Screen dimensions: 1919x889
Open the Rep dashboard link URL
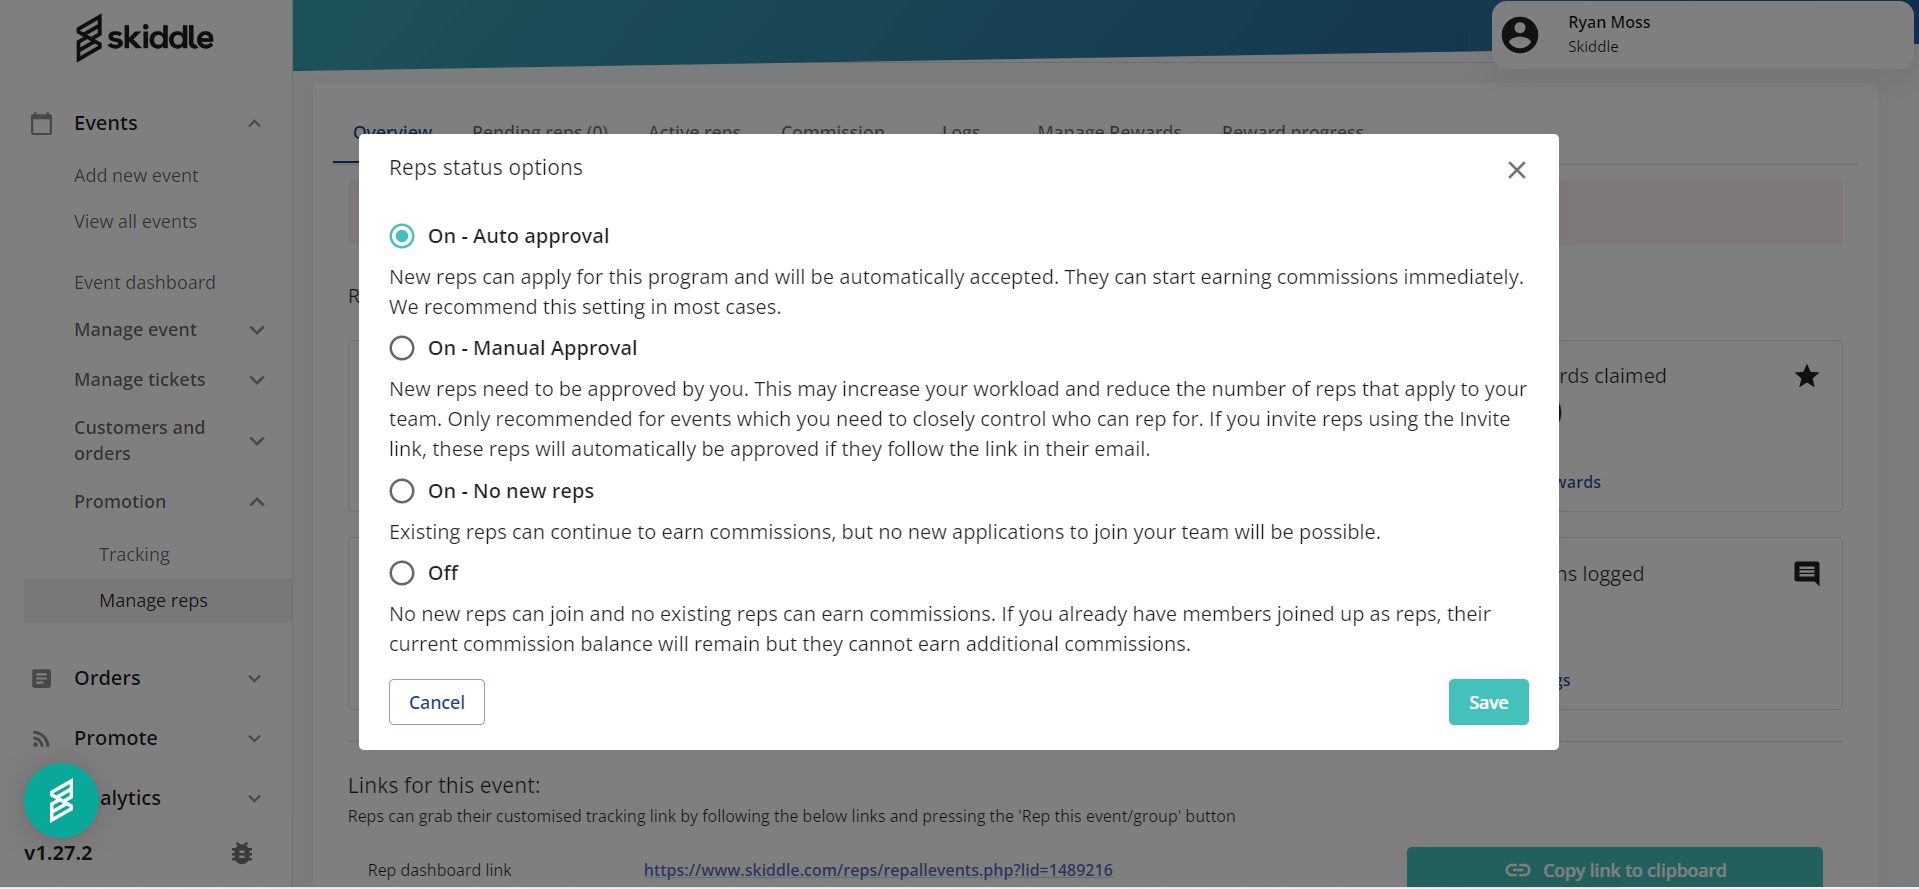pos(877,870)
